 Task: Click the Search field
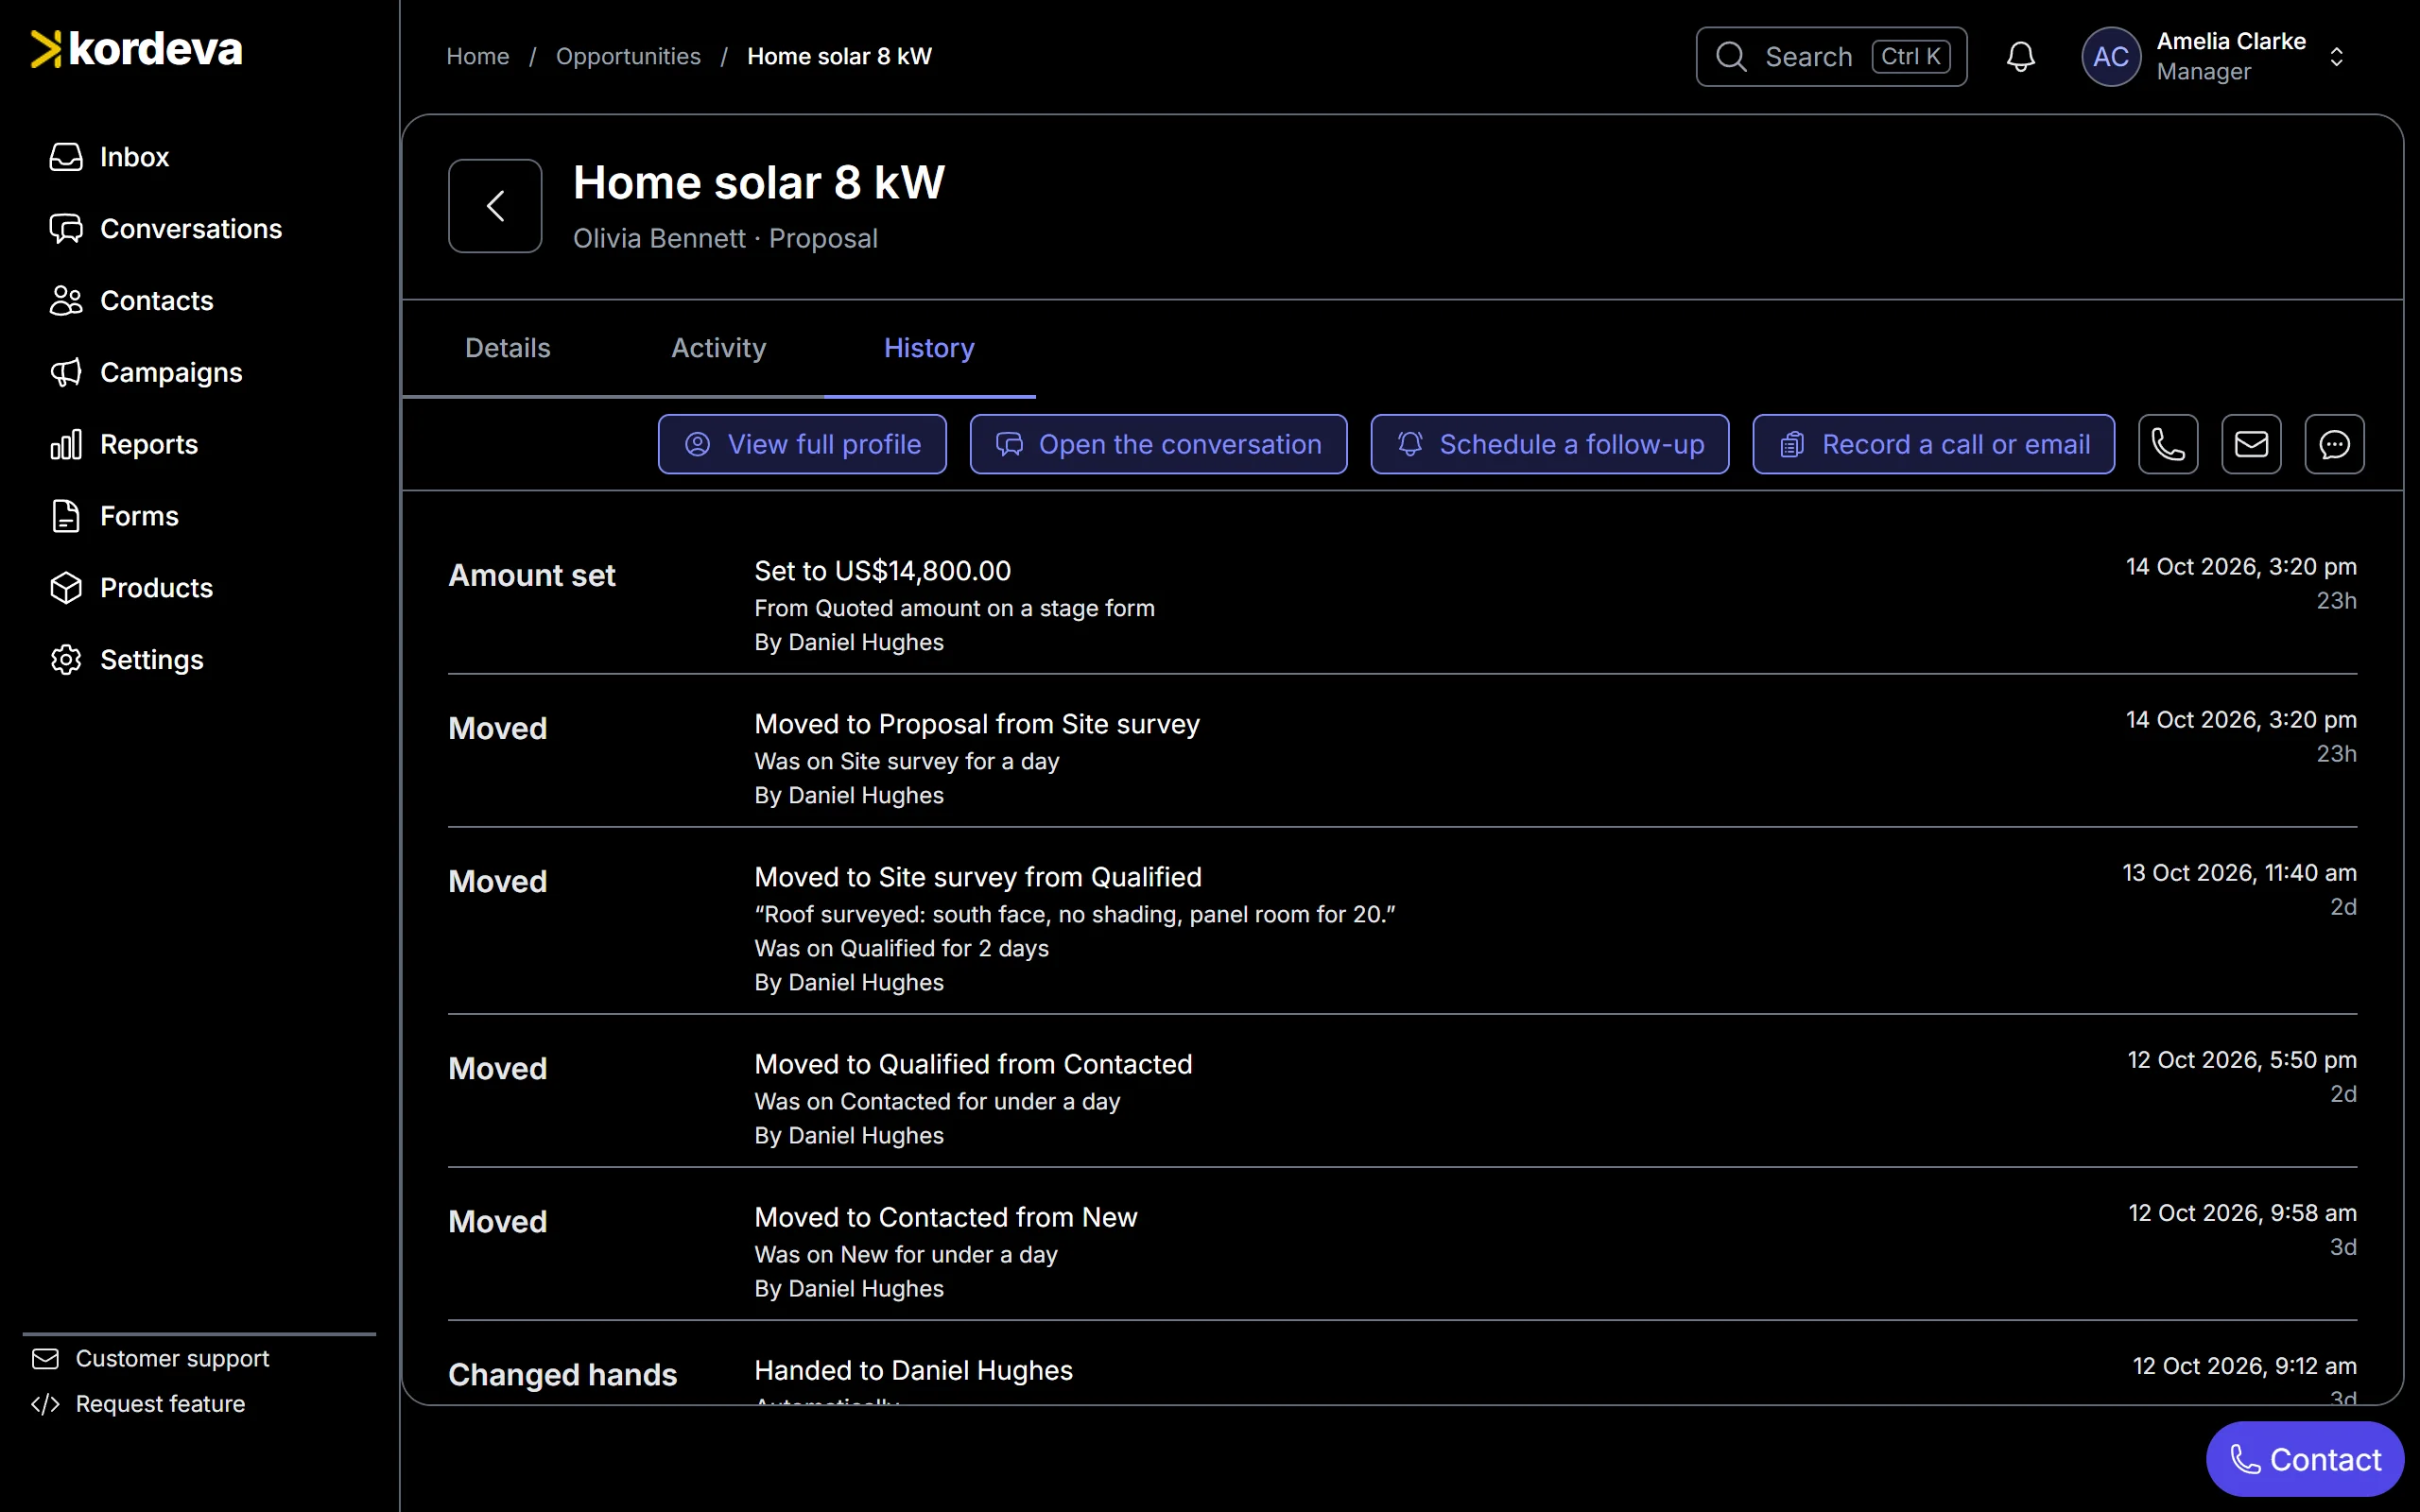click(x=1831, y=57)
